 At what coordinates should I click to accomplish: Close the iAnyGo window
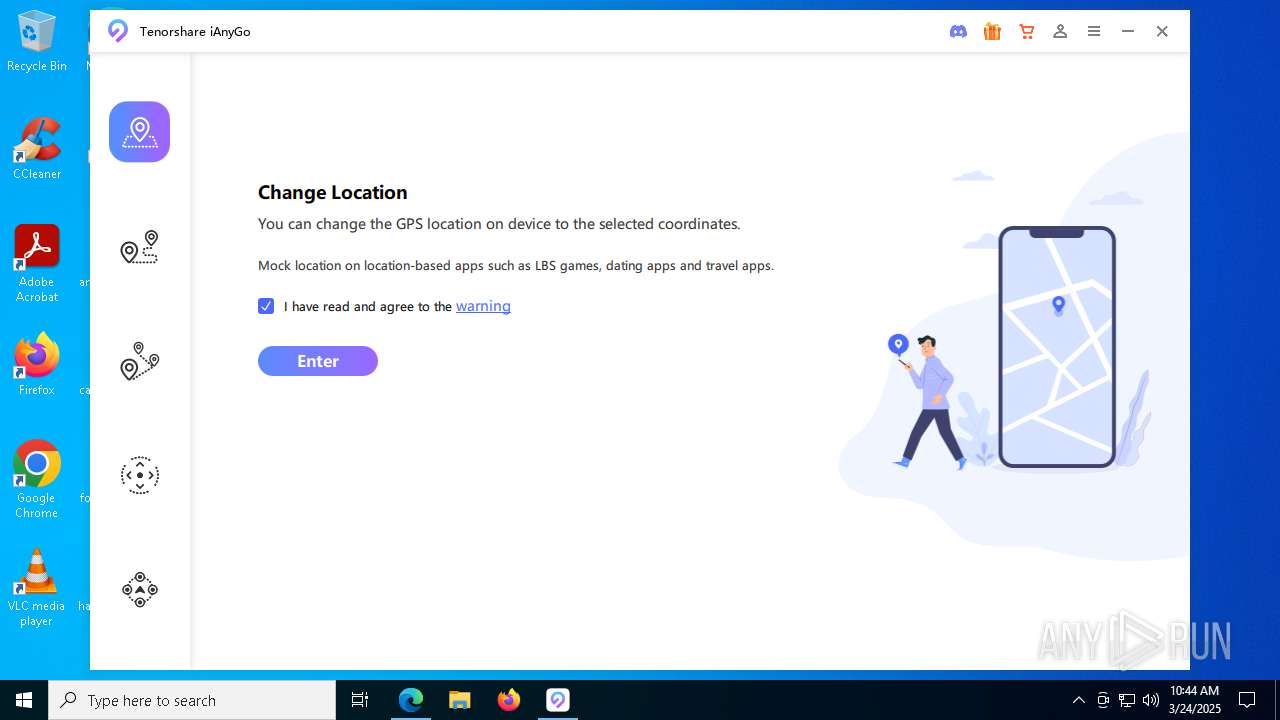[x=1162, y=32]
